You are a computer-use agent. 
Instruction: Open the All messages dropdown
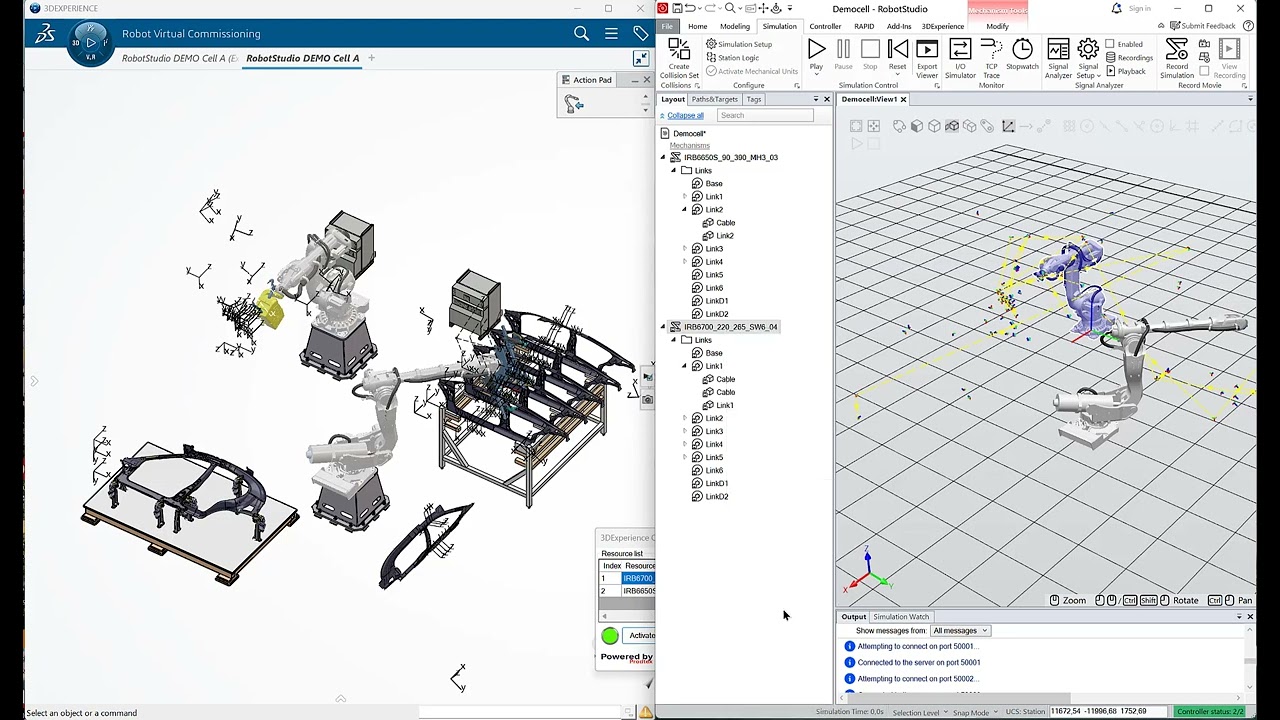[x=960, y=631]
